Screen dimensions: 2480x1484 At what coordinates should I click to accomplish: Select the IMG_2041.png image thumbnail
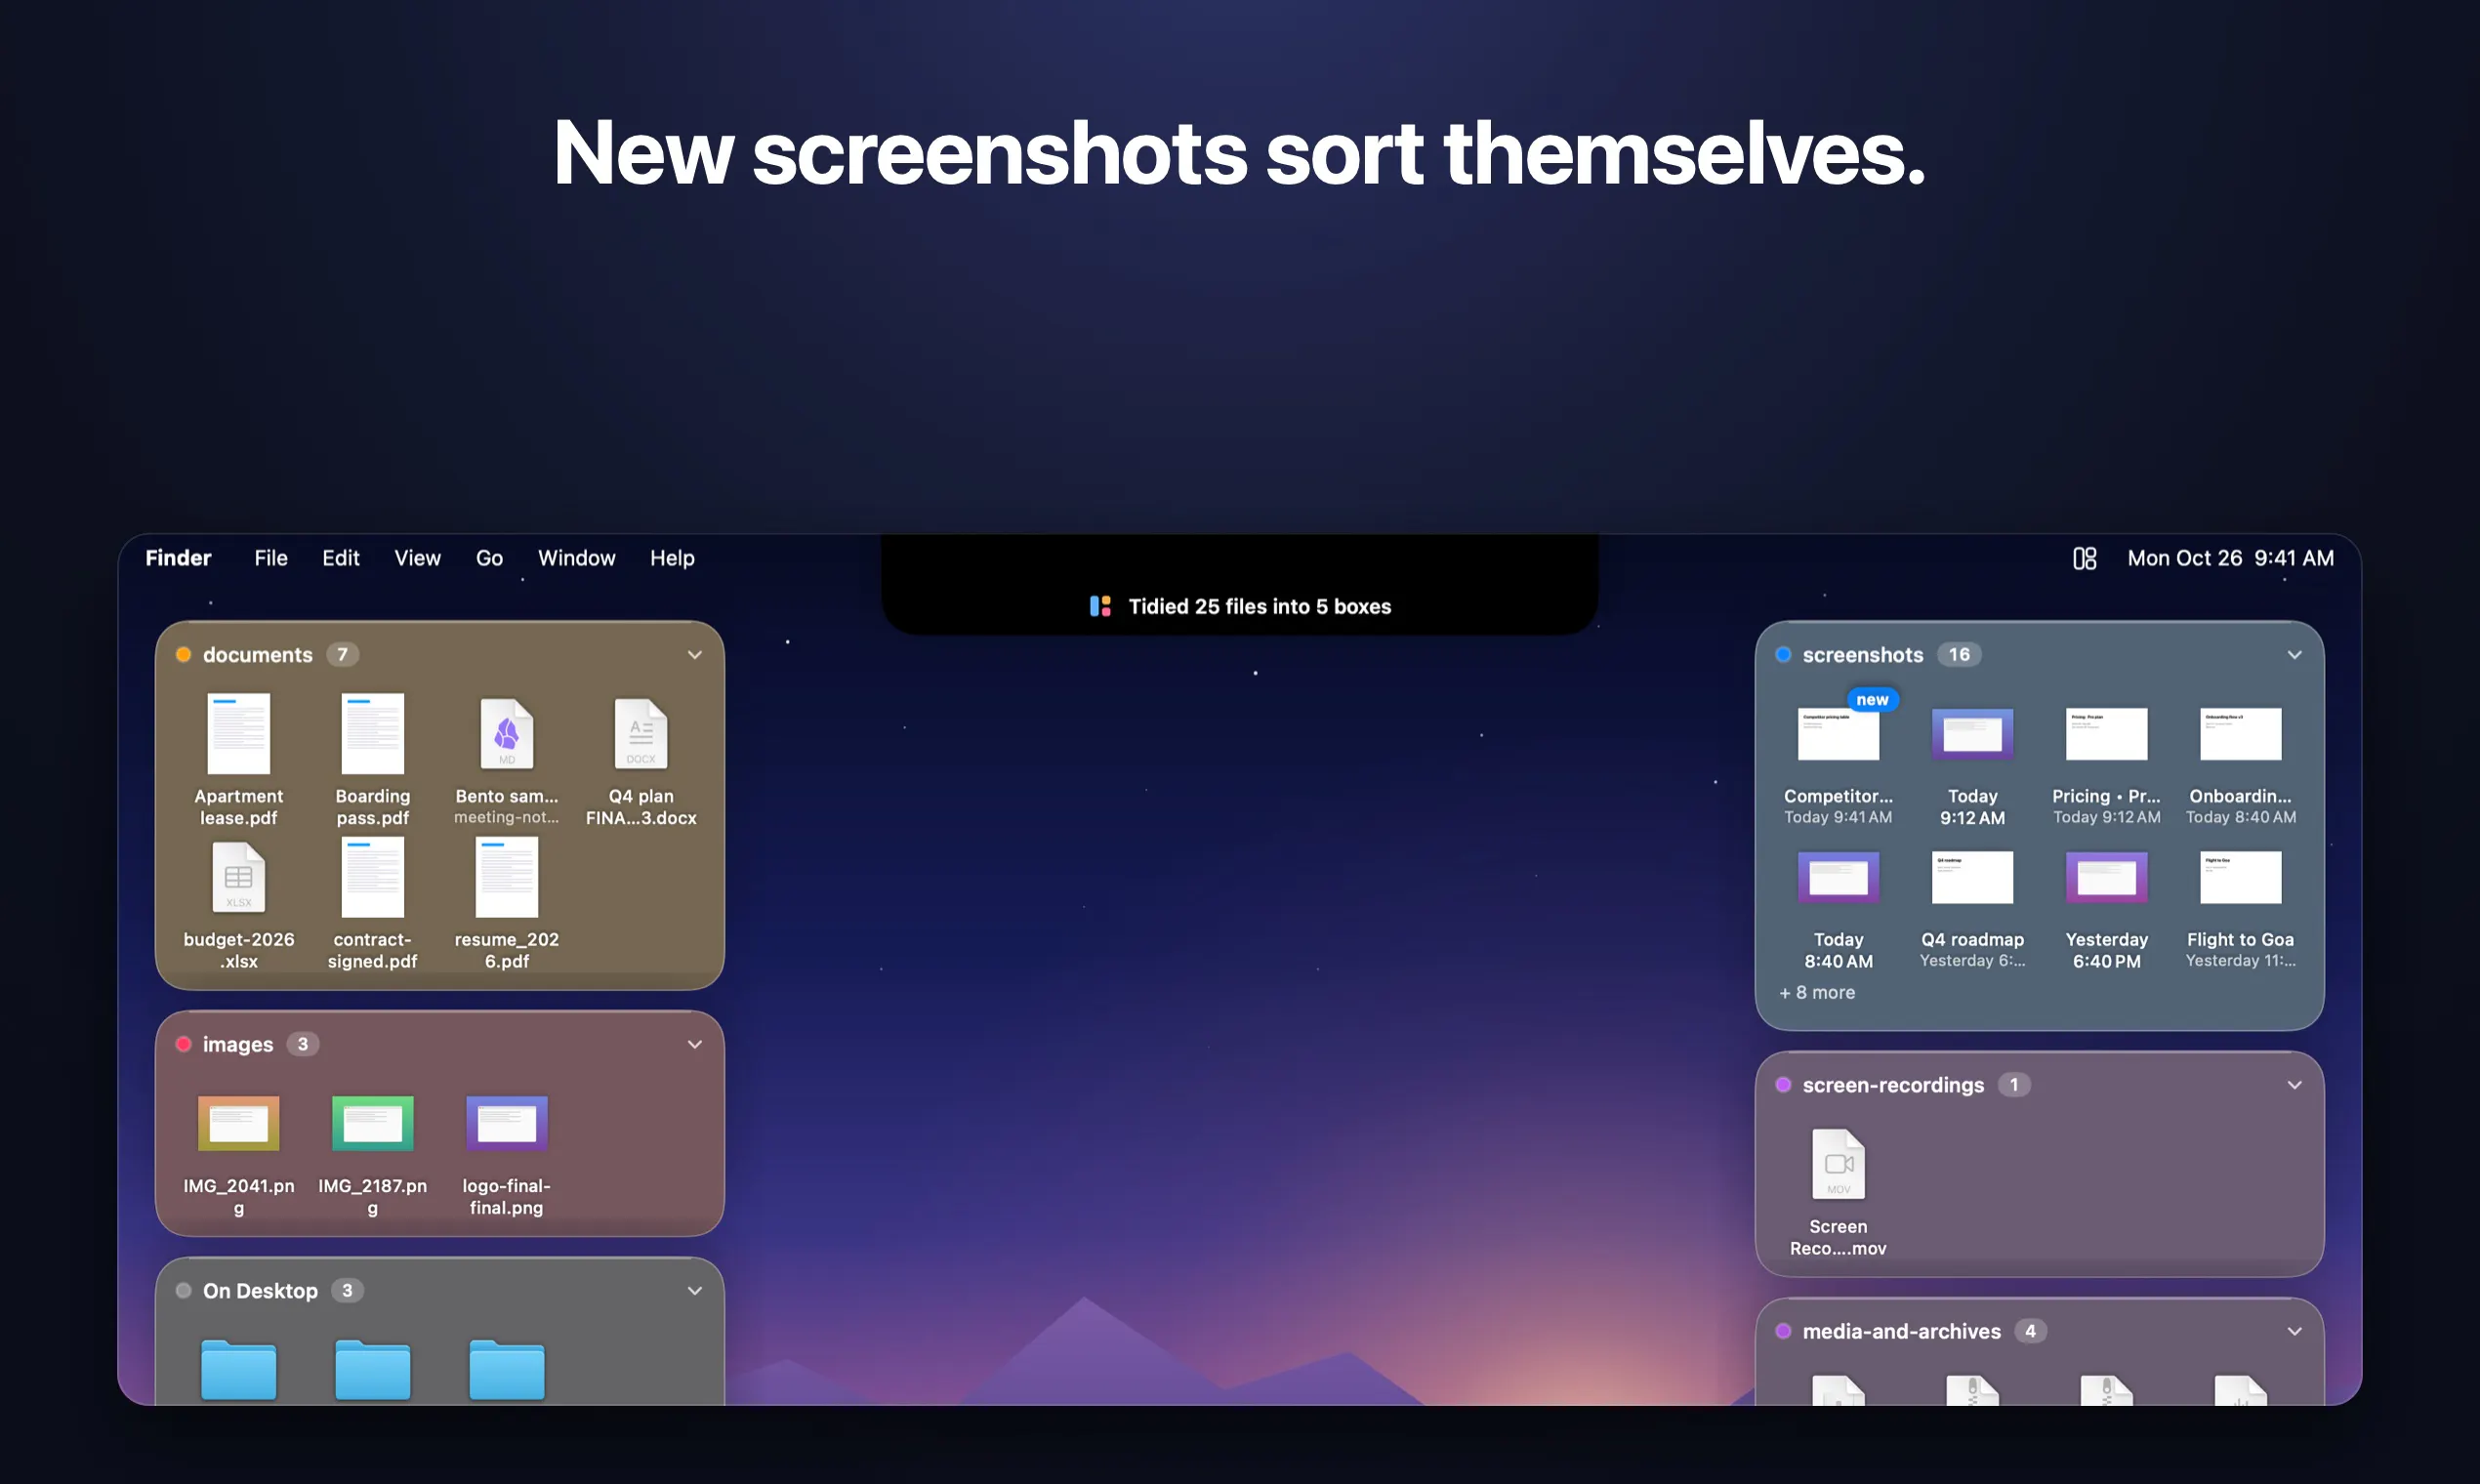point(238,1123)
